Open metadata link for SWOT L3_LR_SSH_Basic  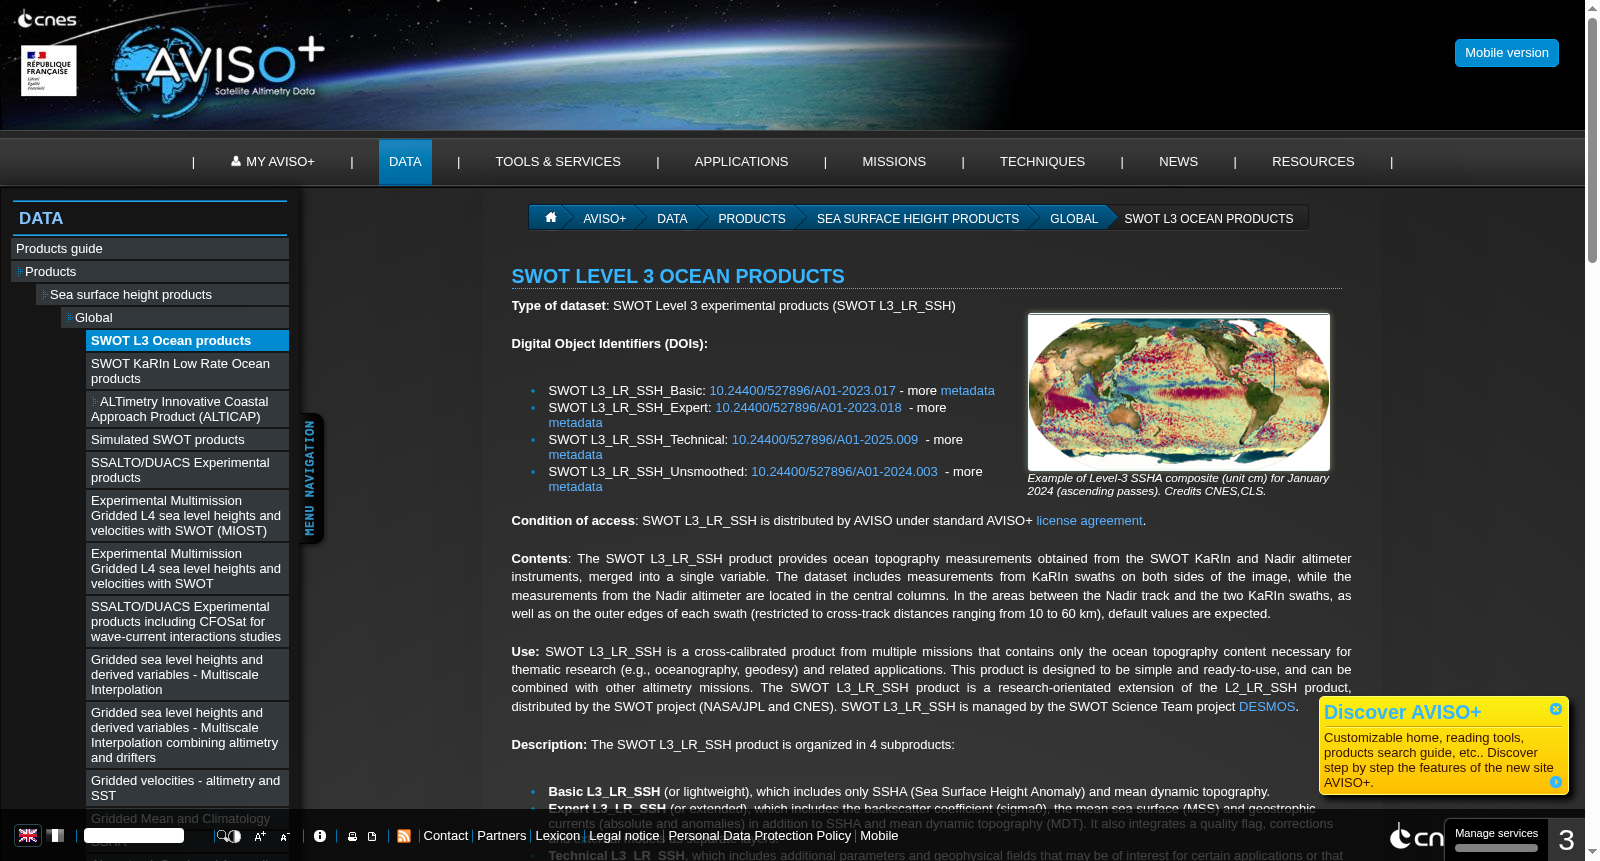[967, 391]
